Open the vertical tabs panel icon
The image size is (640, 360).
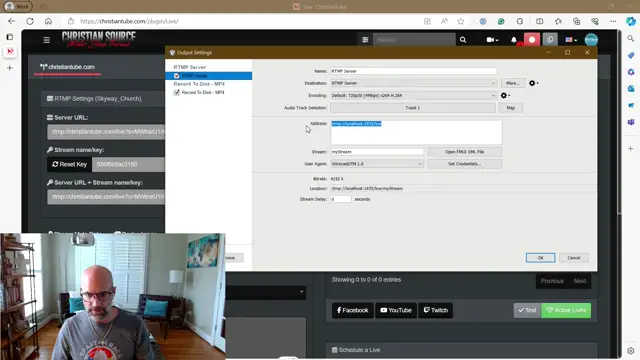pos(10,37)
